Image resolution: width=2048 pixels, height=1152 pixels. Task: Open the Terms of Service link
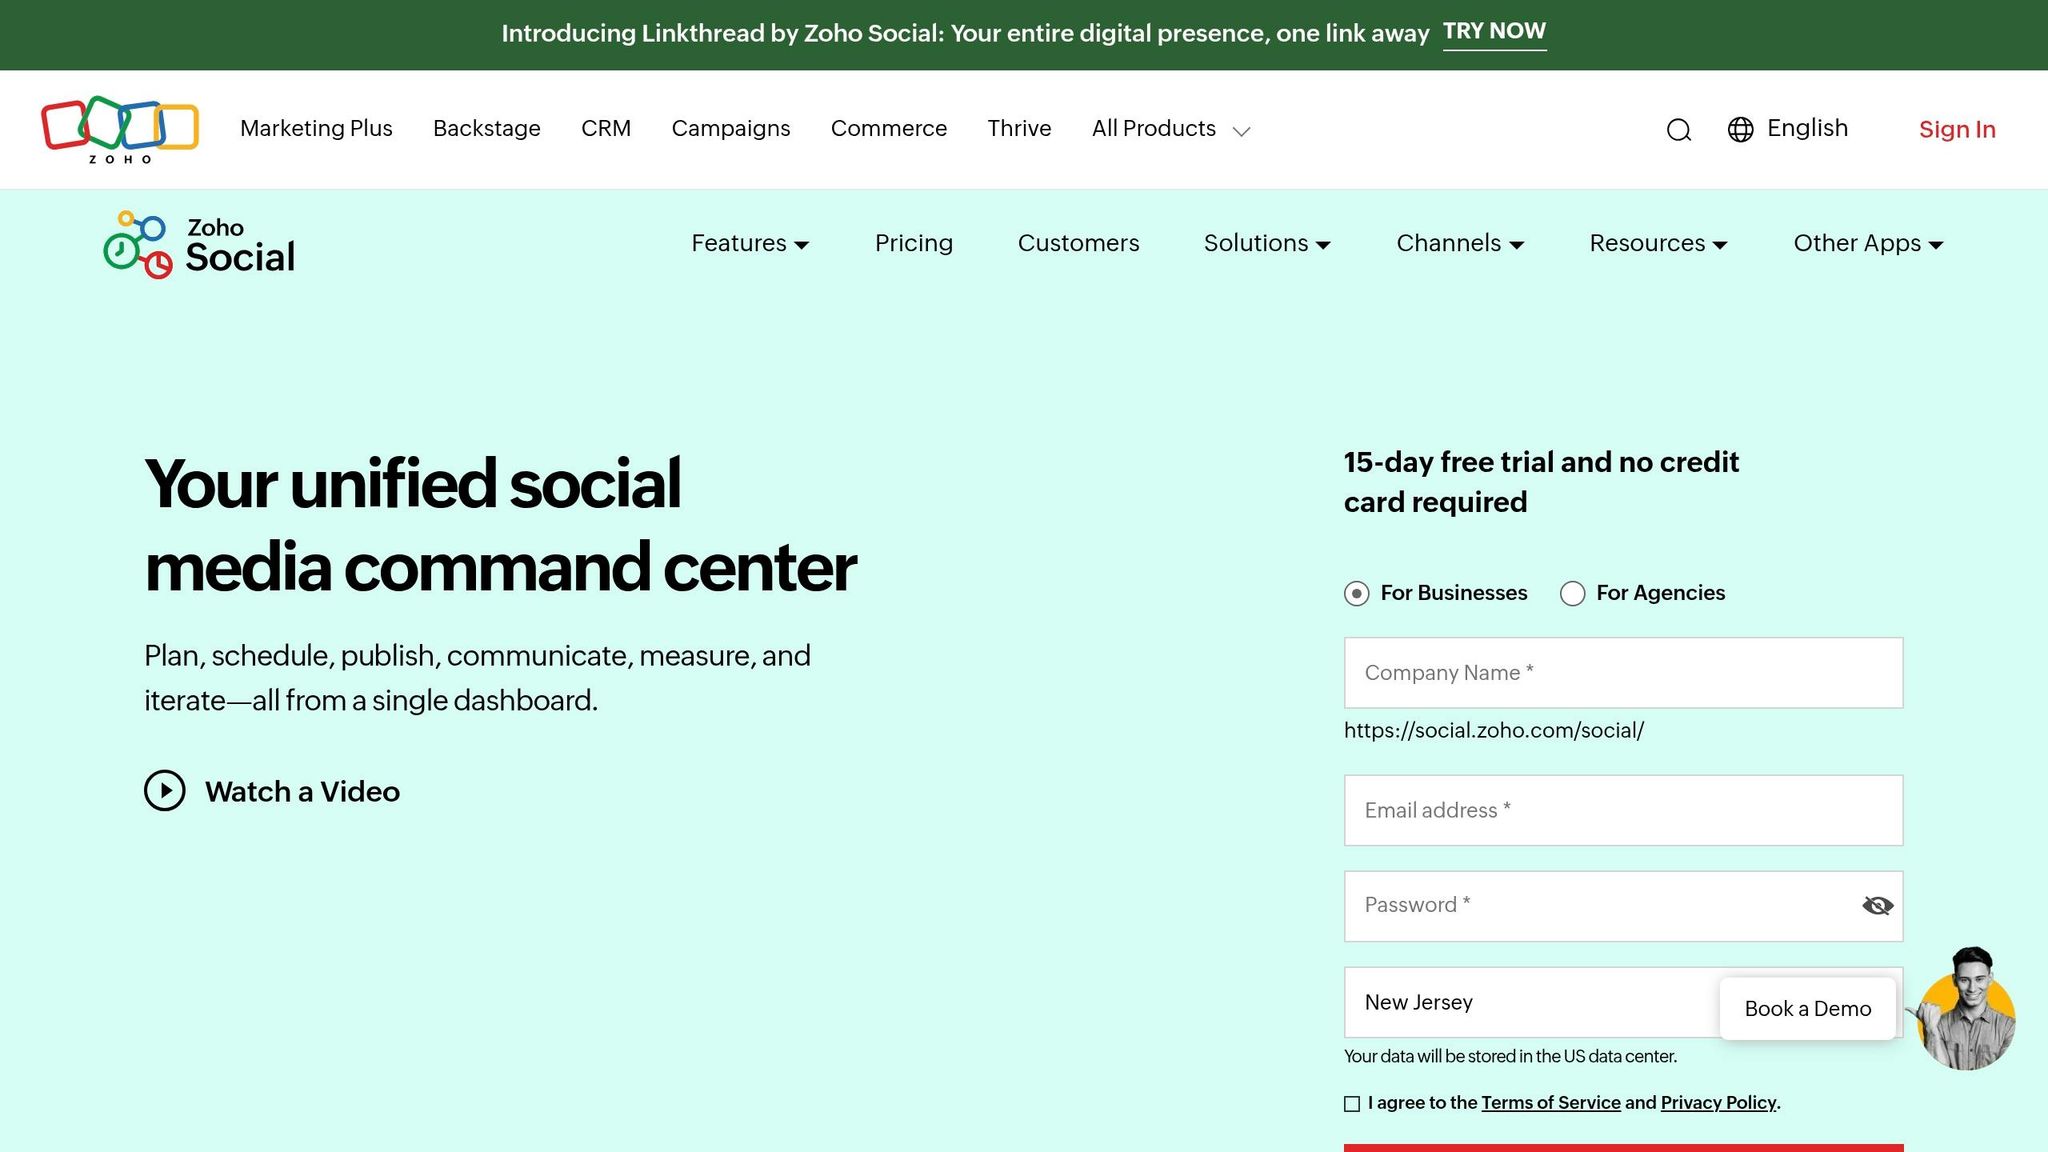pyautogui.click(x=1551, y=1103)
